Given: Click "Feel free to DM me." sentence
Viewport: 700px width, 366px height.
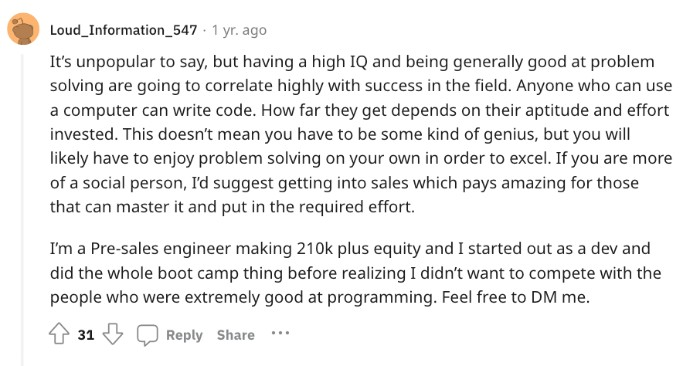Looking at the screenshot, I should (x=516, y=297).
